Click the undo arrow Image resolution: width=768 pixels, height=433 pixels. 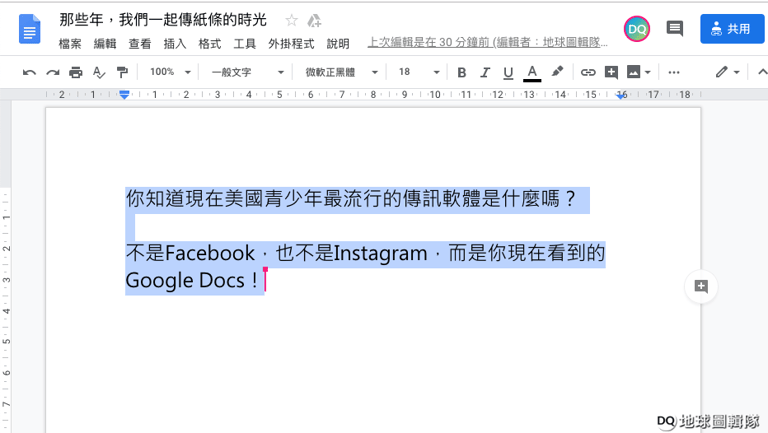coord(29,72)
